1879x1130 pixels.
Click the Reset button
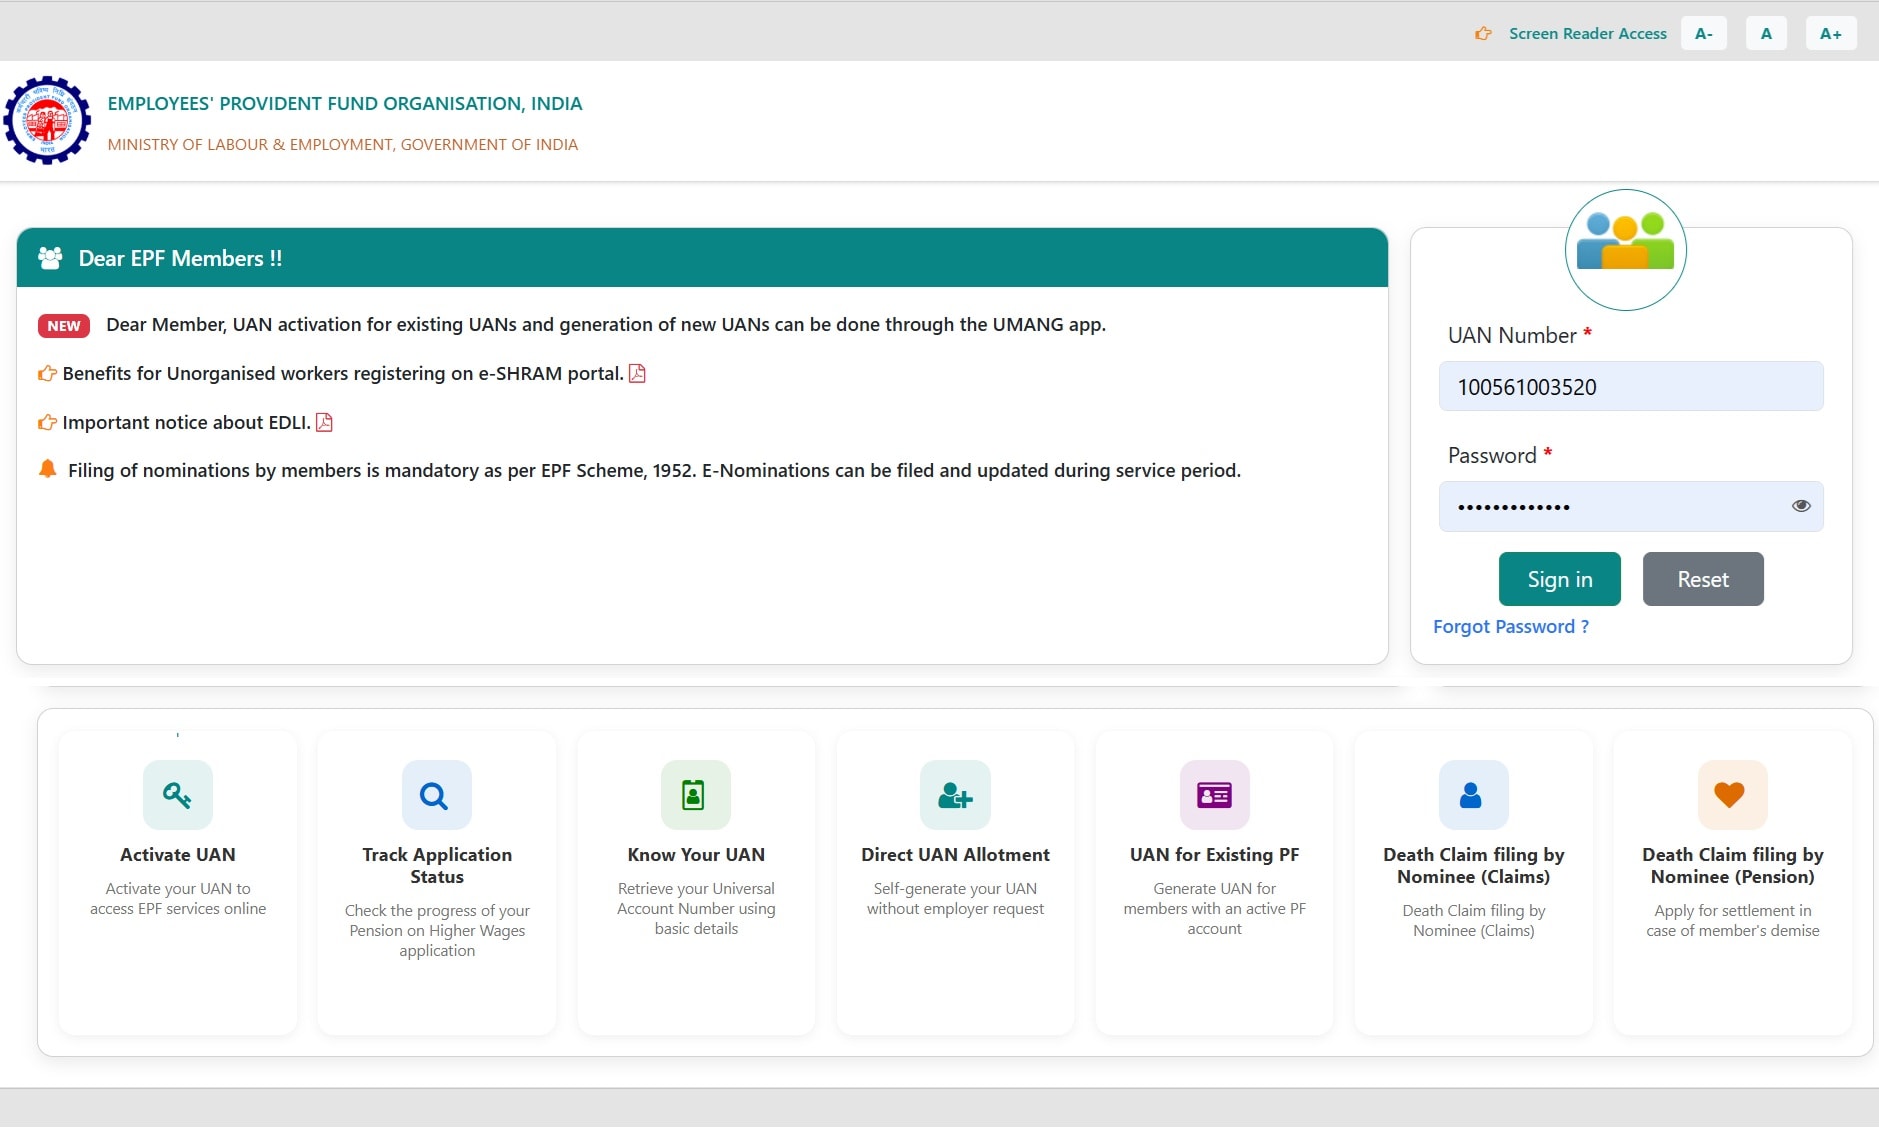click(1703, 579)
